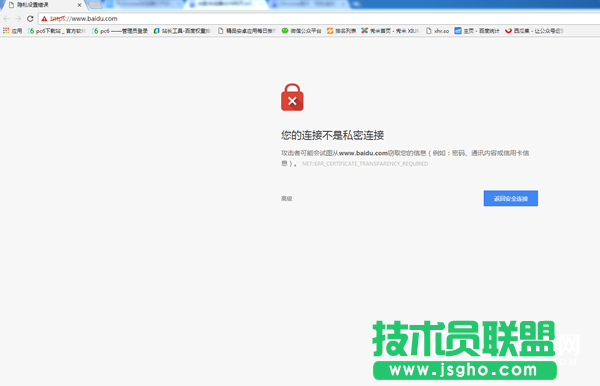Open the 排名列表 bookmark
Screen dimensions: 600x386
(341, 31)
